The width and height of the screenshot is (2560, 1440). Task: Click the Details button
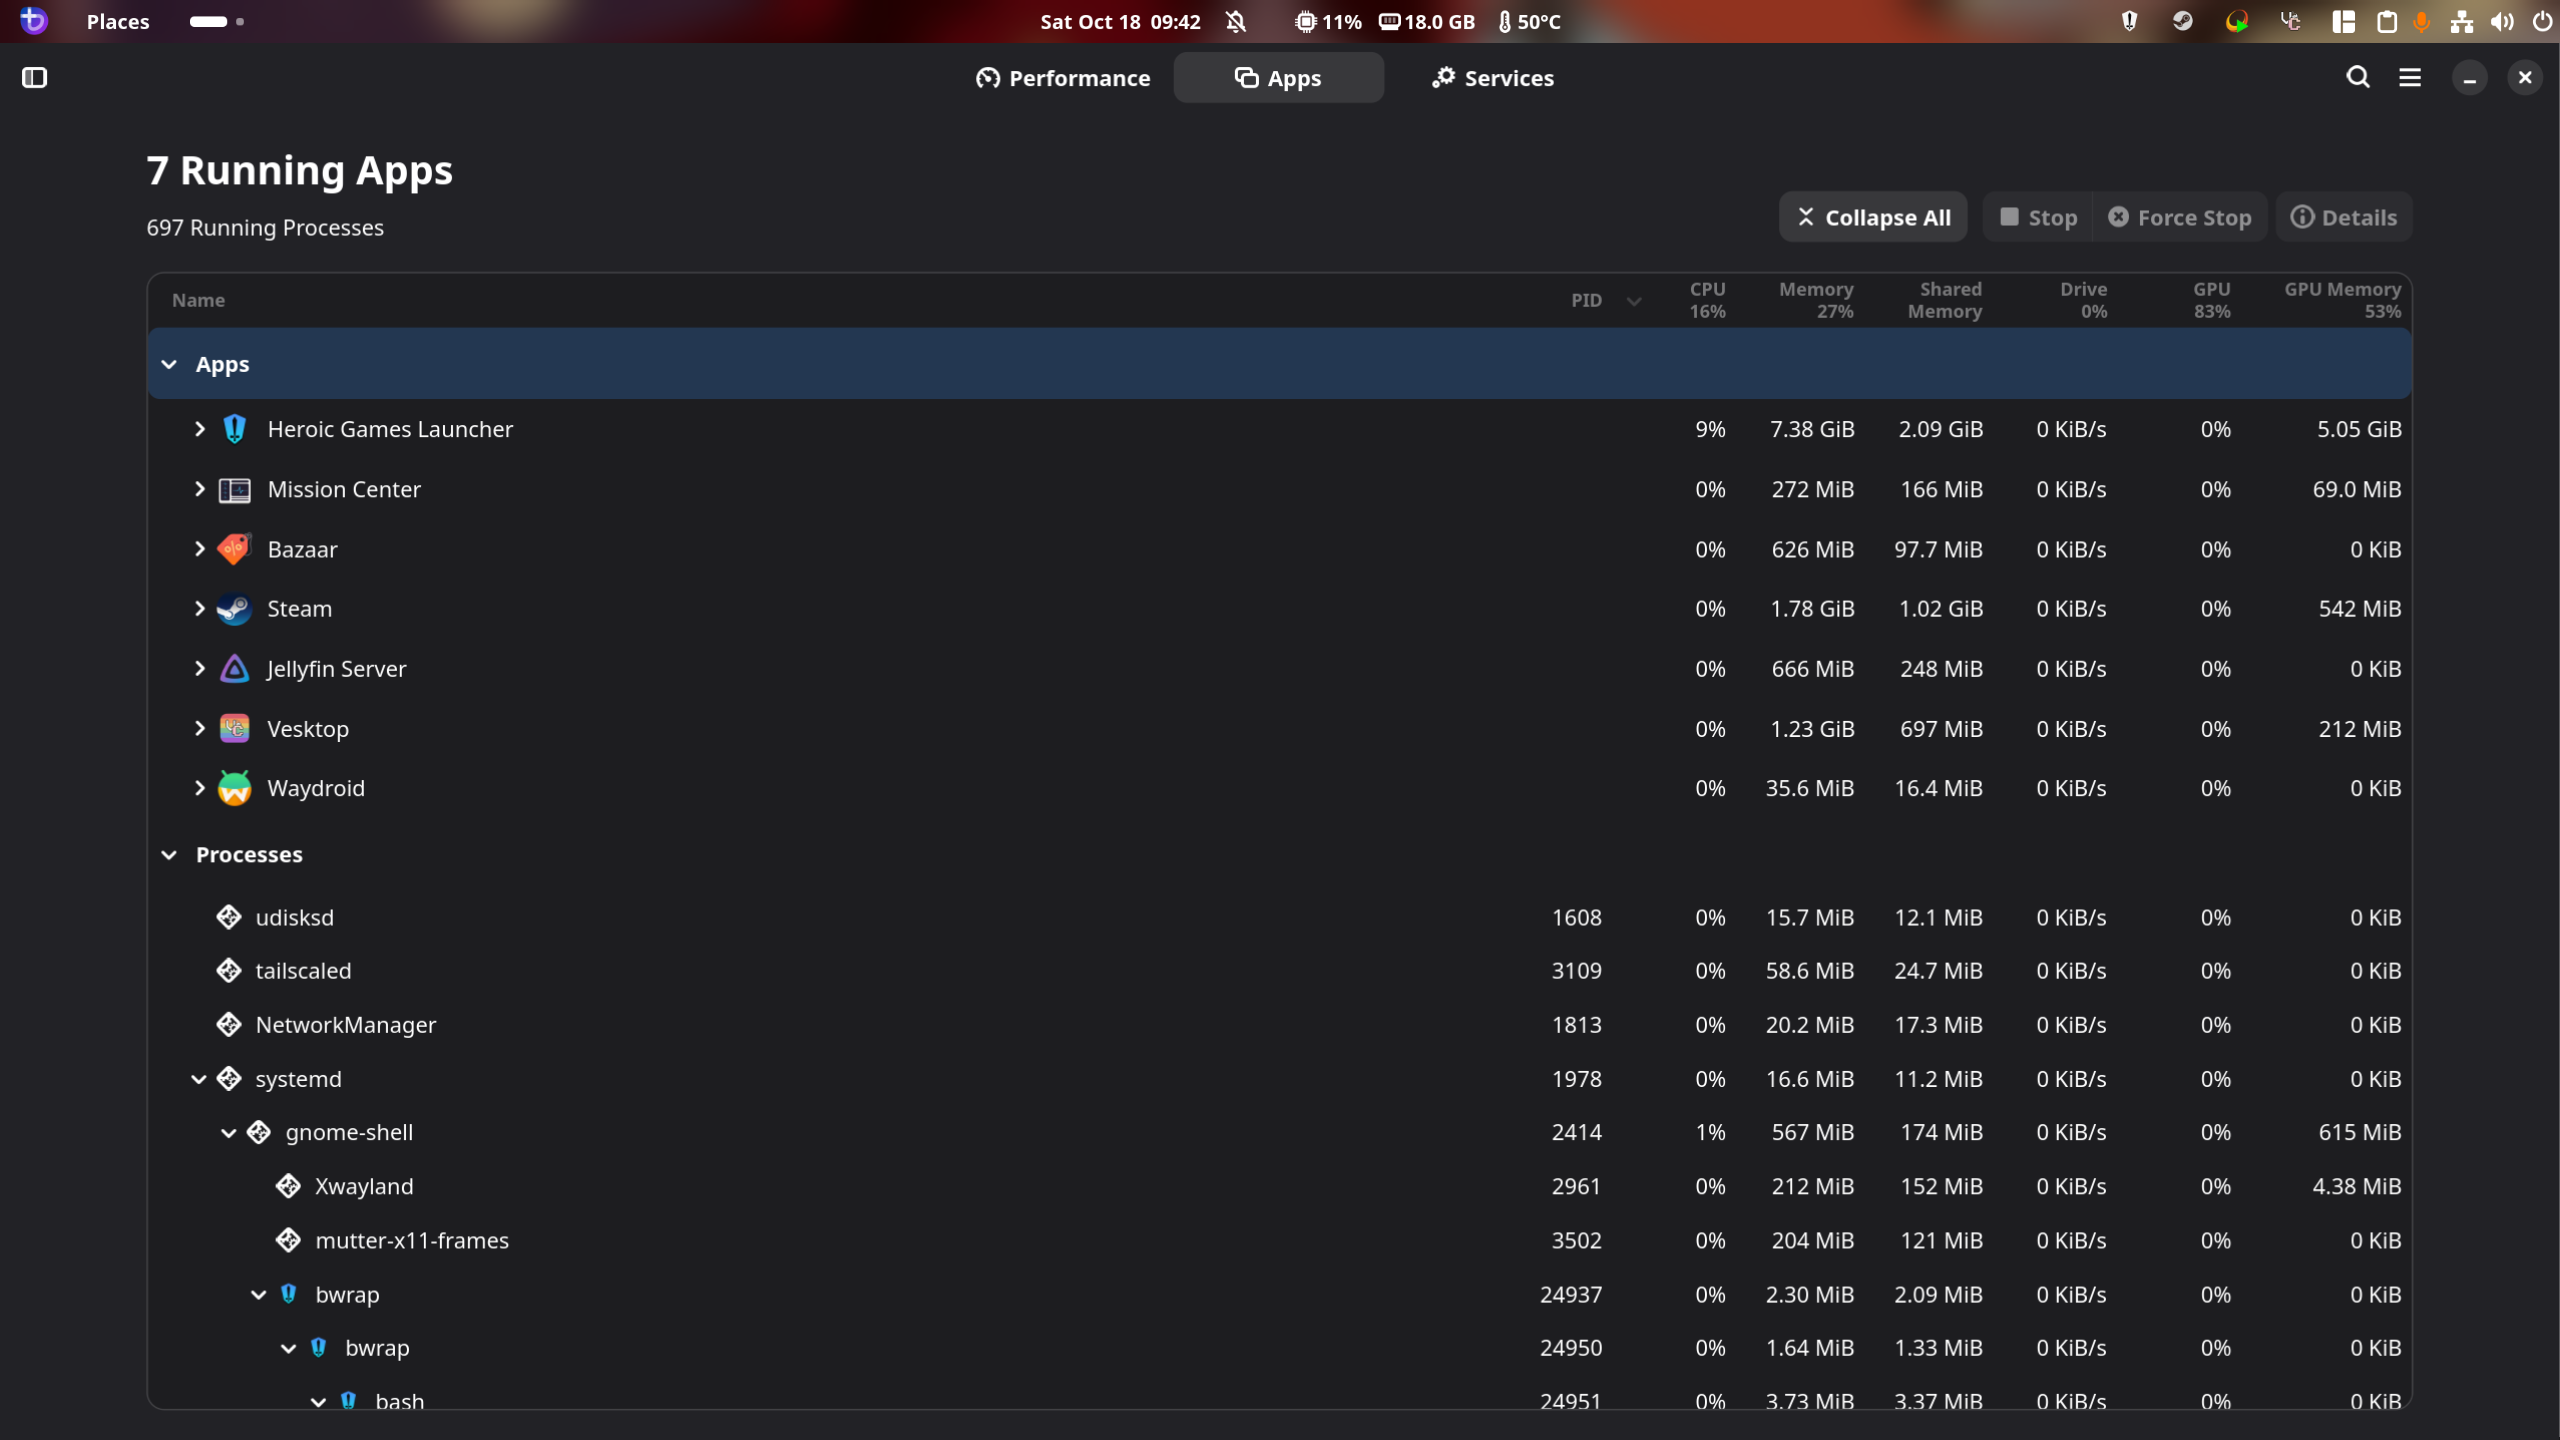[2343, 217]
